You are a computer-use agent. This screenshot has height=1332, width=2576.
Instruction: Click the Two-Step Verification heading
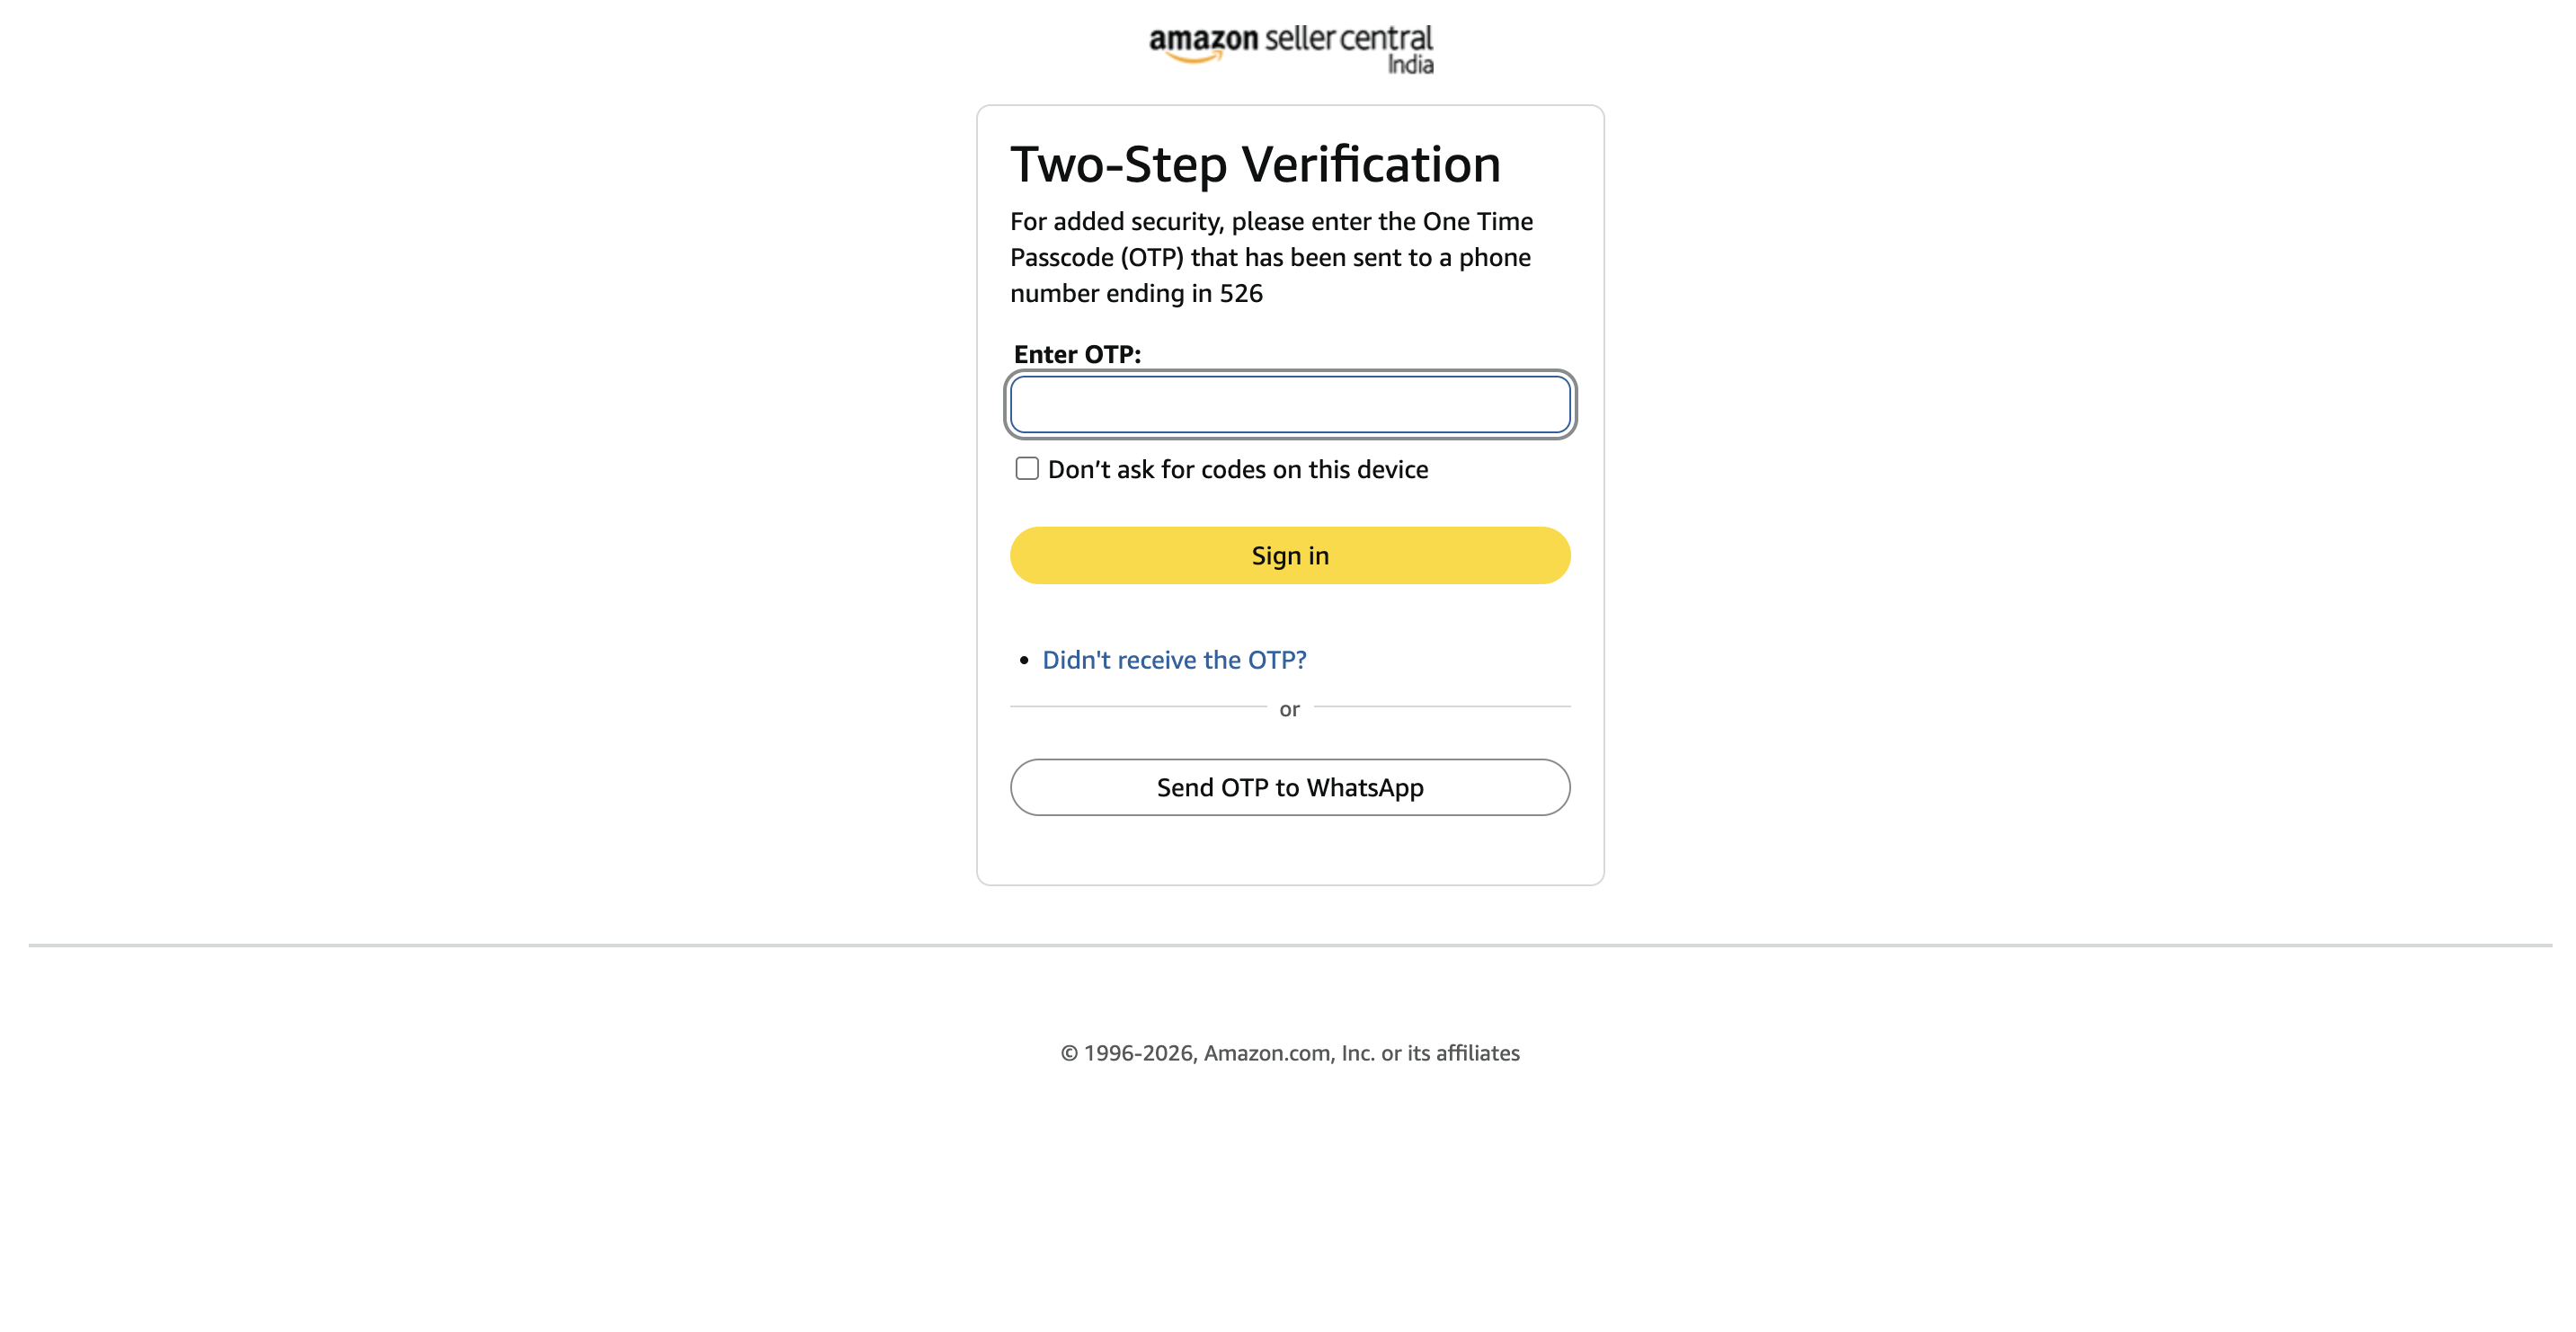coord(1255,165)
